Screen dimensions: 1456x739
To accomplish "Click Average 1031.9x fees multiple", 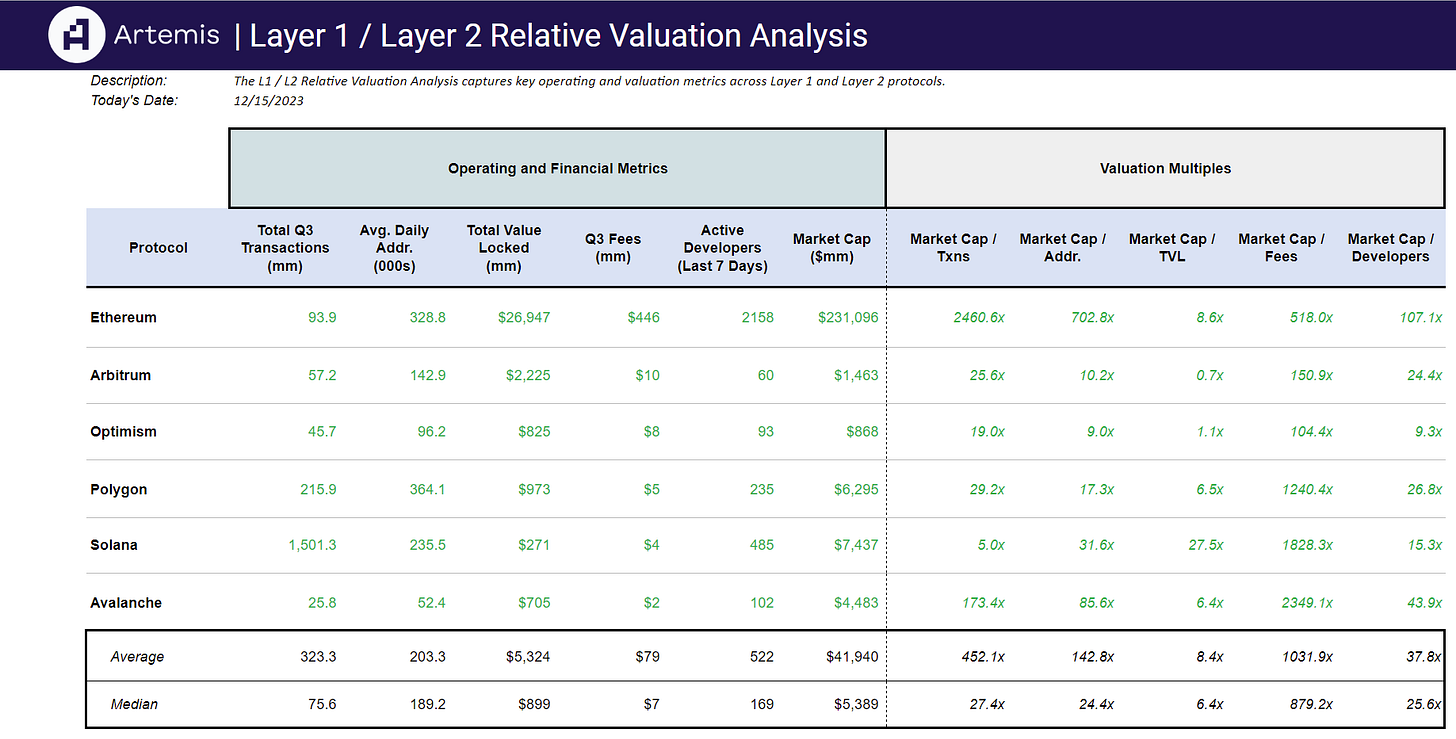I will (1307, 657).
